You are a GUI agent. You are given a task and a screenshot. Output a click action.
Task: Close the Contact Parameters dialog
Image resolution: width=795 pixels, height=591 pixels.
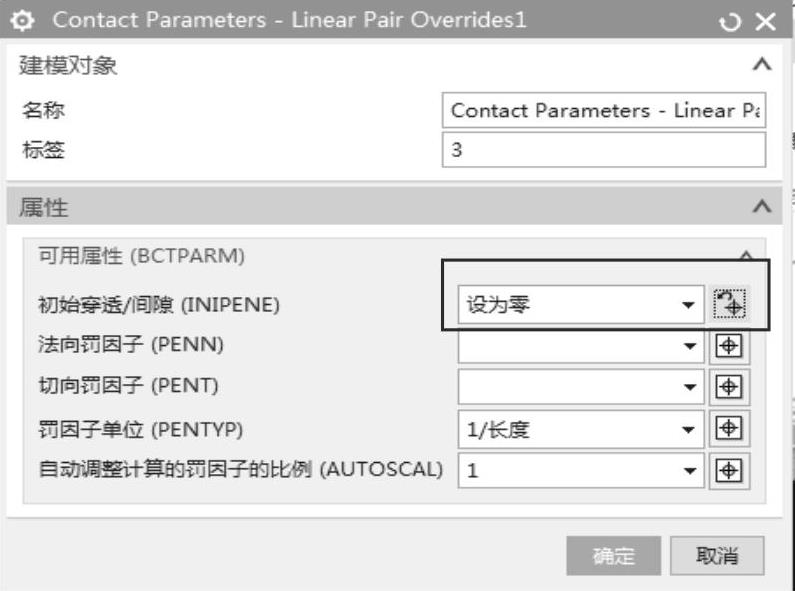(x=765, y=22)
